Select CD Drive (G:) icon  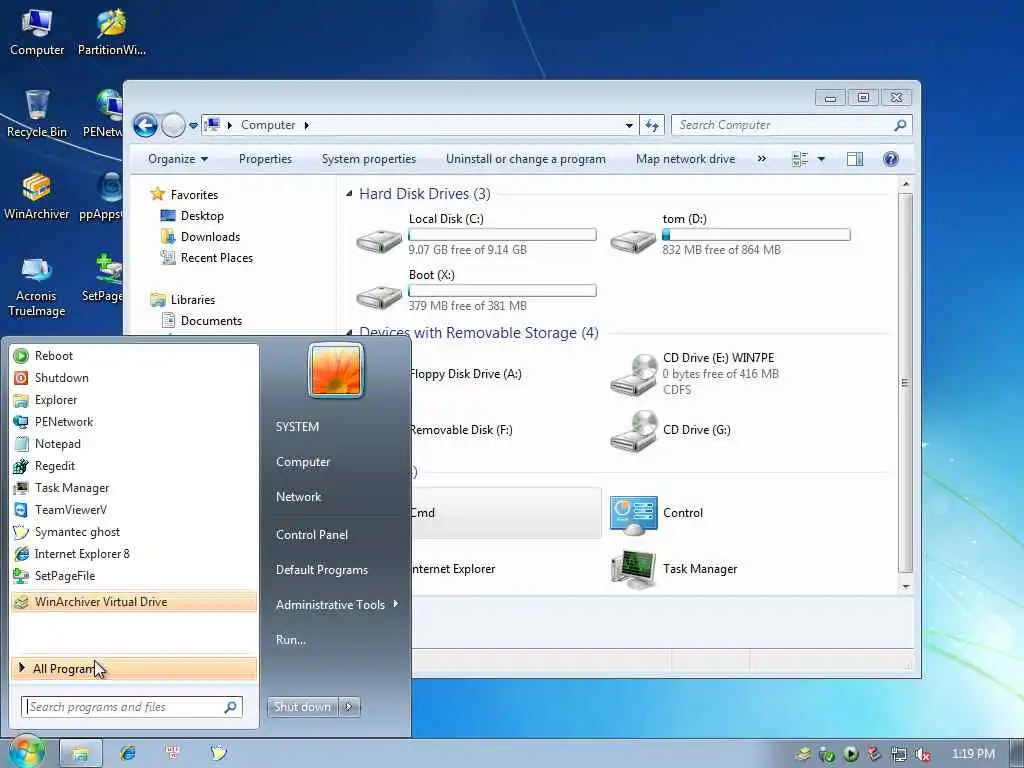633,430
